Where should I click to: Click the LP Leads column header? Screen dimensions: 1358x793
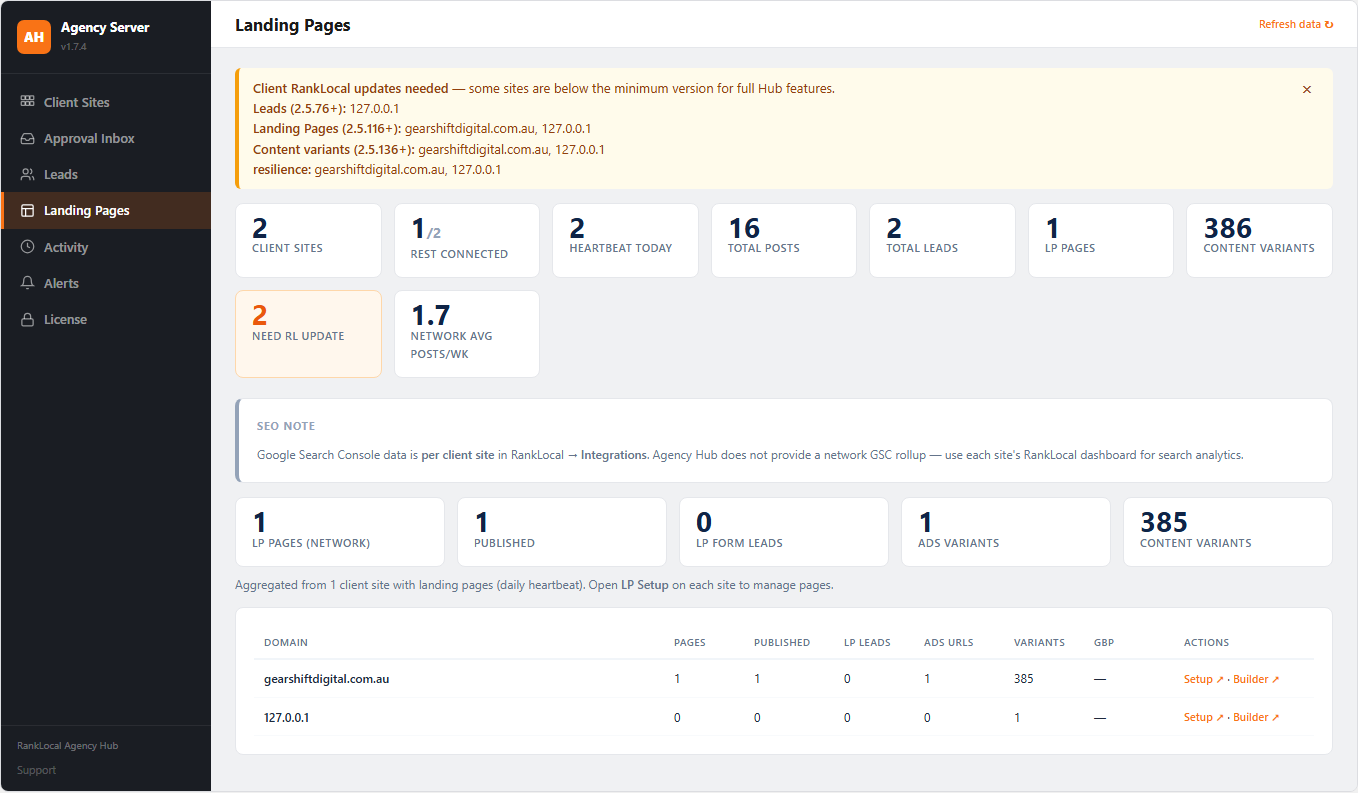(x=867, y=643)
